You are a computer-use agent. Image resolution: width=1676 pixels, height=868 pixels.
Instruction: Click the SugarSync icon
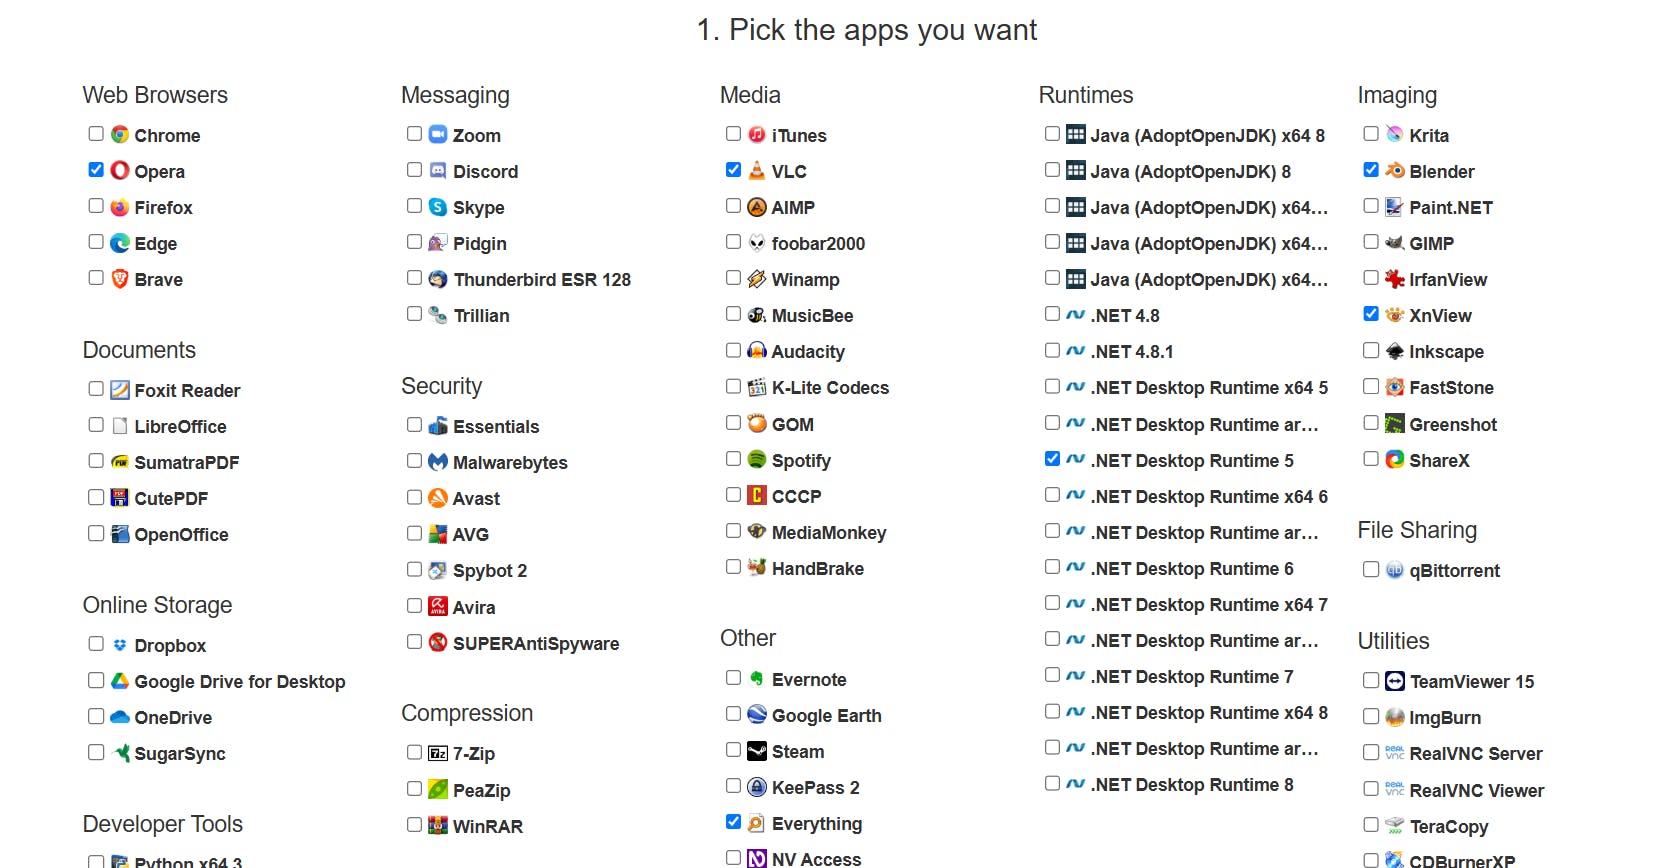[x=120, y=753]
